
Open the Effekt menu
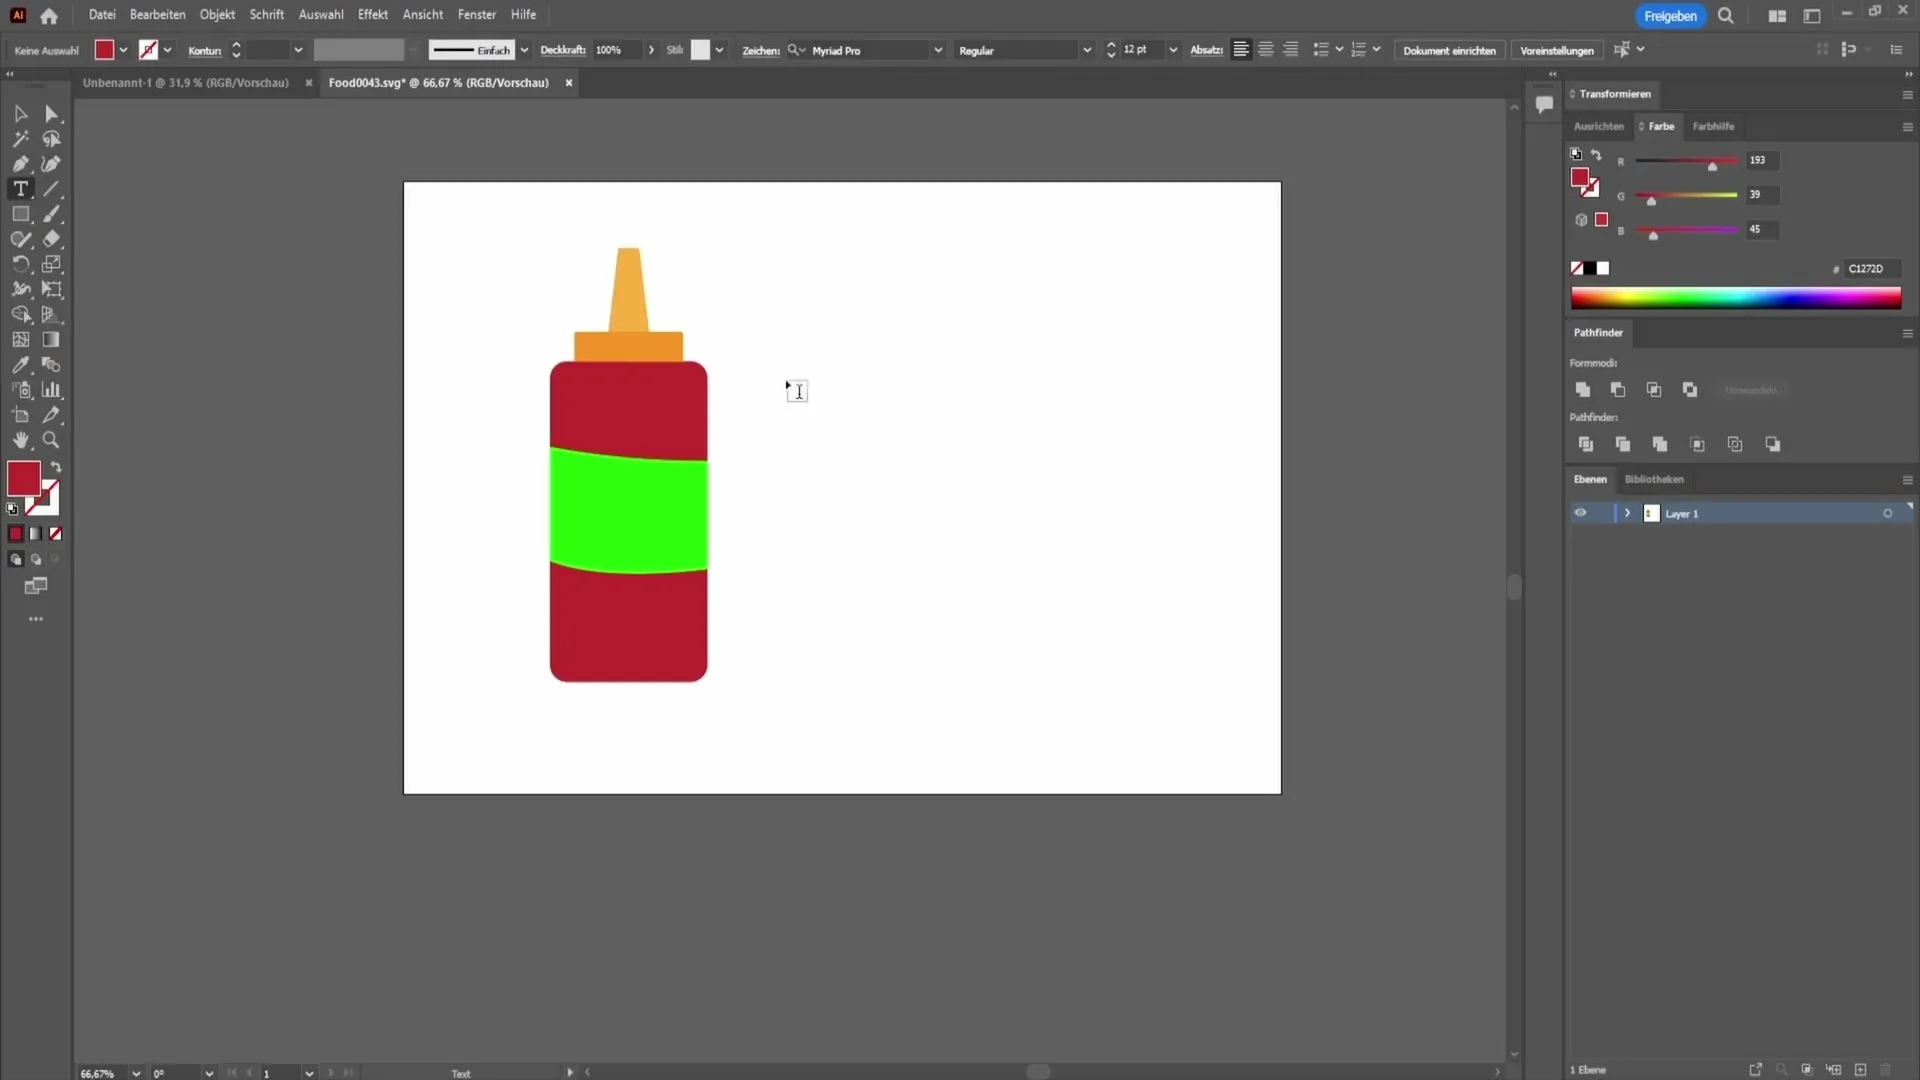click(x=372, y=15)
